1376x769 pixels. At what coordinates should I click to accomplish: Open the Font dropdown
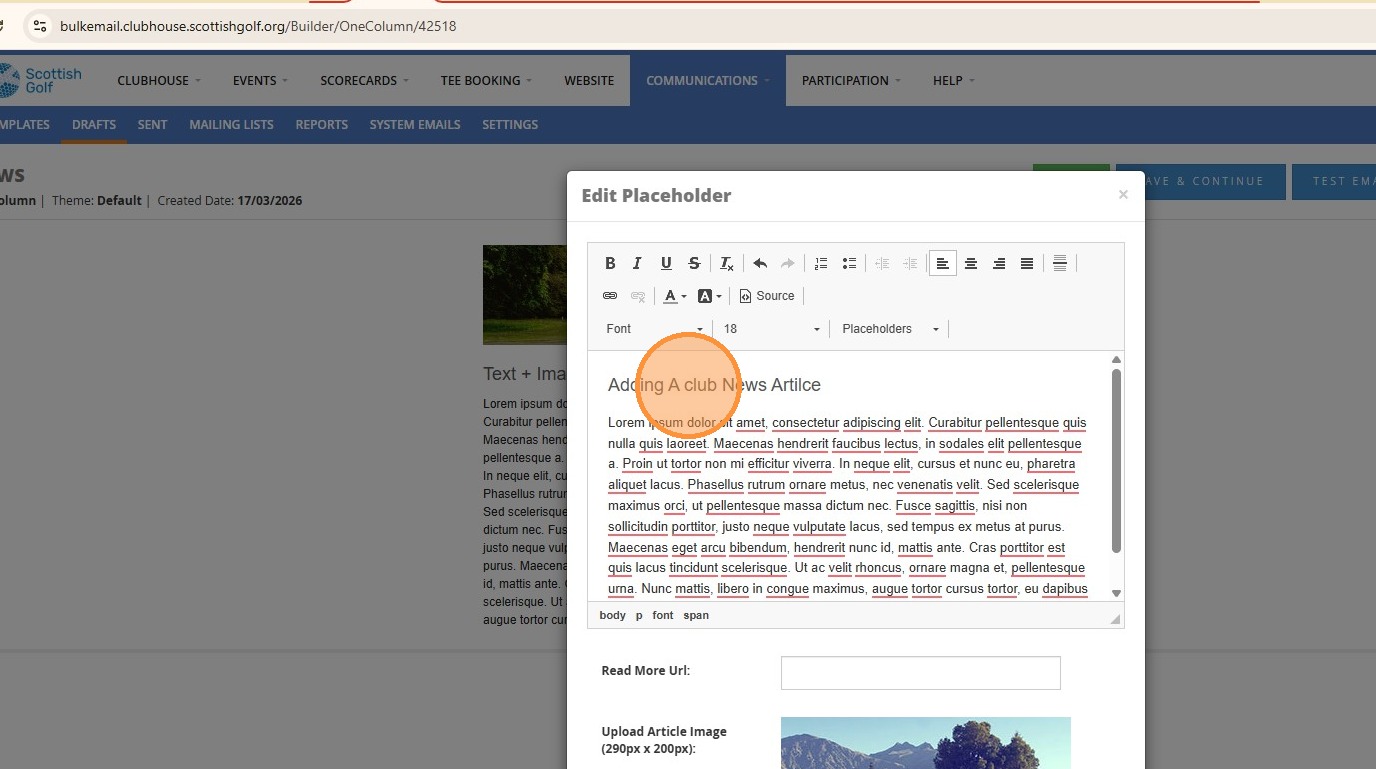click(x=654, y=329)
